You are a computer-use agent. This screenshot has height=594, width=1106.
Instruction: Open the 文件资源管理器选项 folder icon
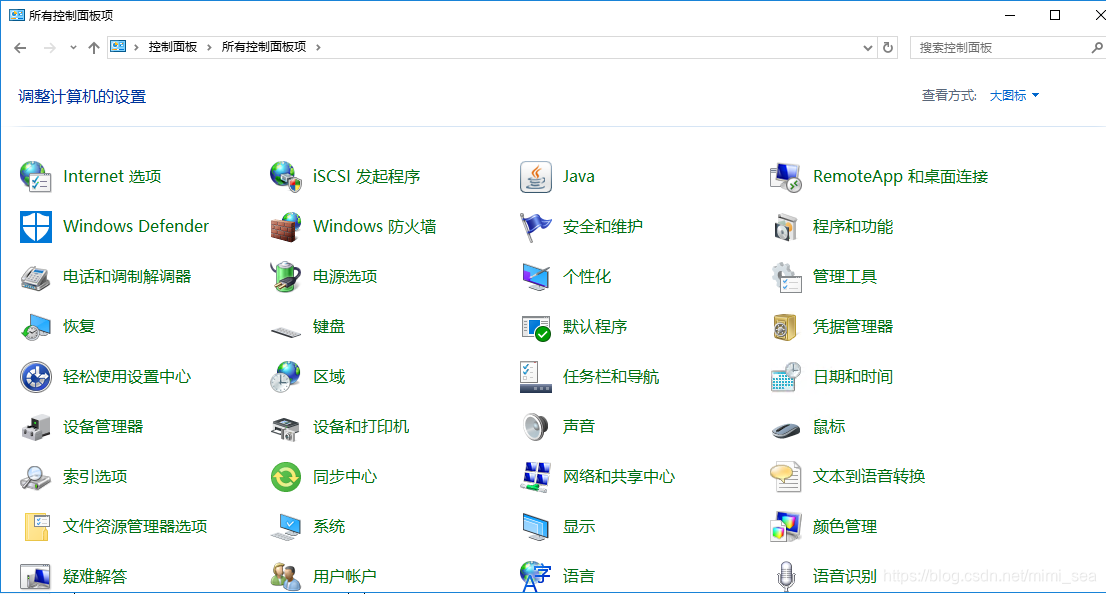[x=35, y=527]
